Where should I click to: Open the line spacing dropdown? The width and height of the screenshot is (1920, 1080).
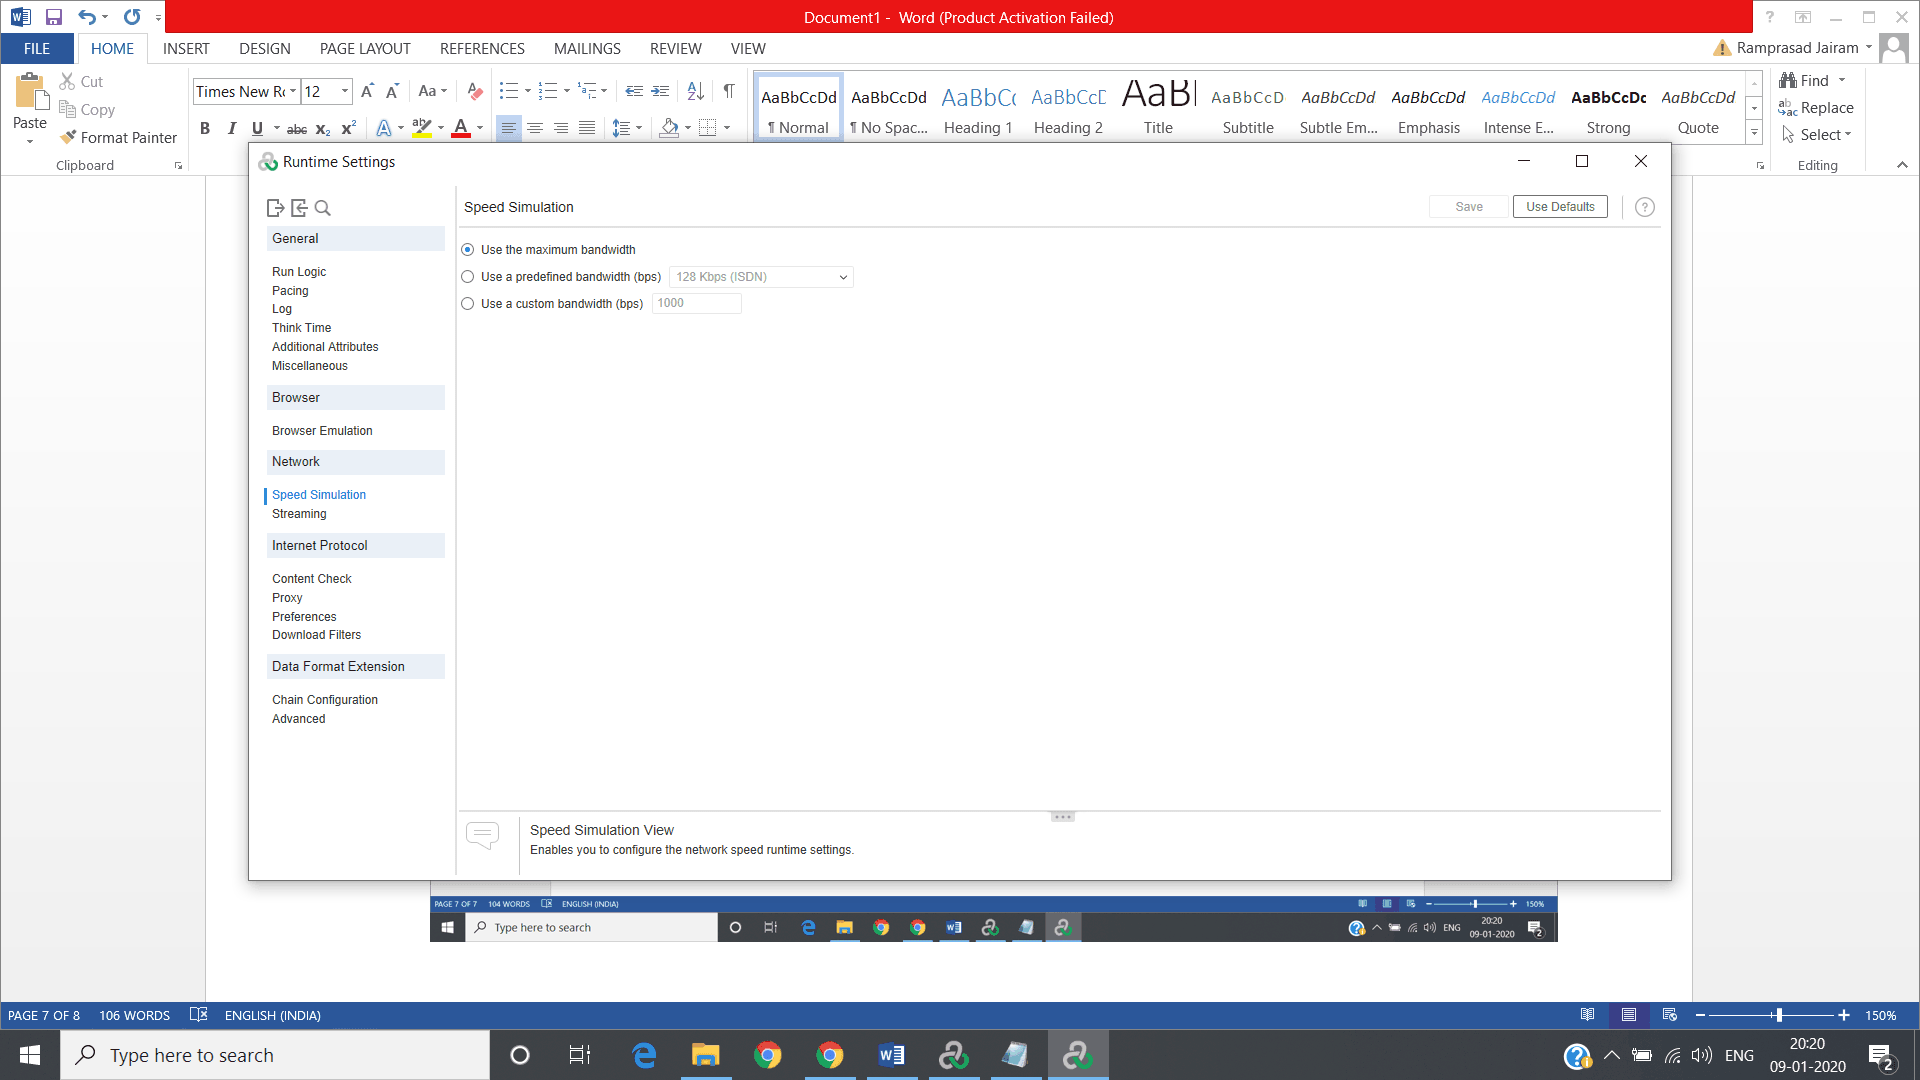(x=627, y=128)
